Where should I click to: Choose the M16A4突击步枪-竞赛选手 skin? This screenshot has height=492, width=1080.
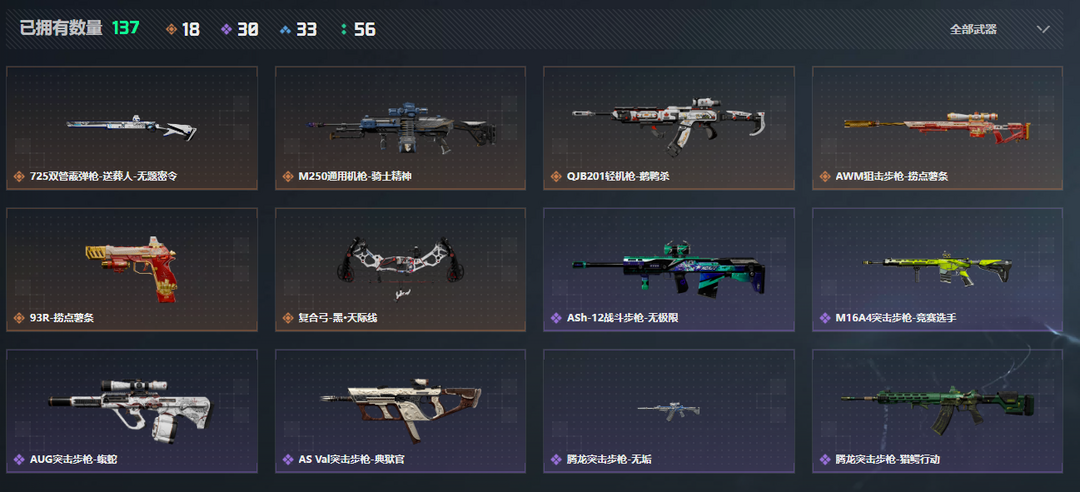click(x=937, y=269)
